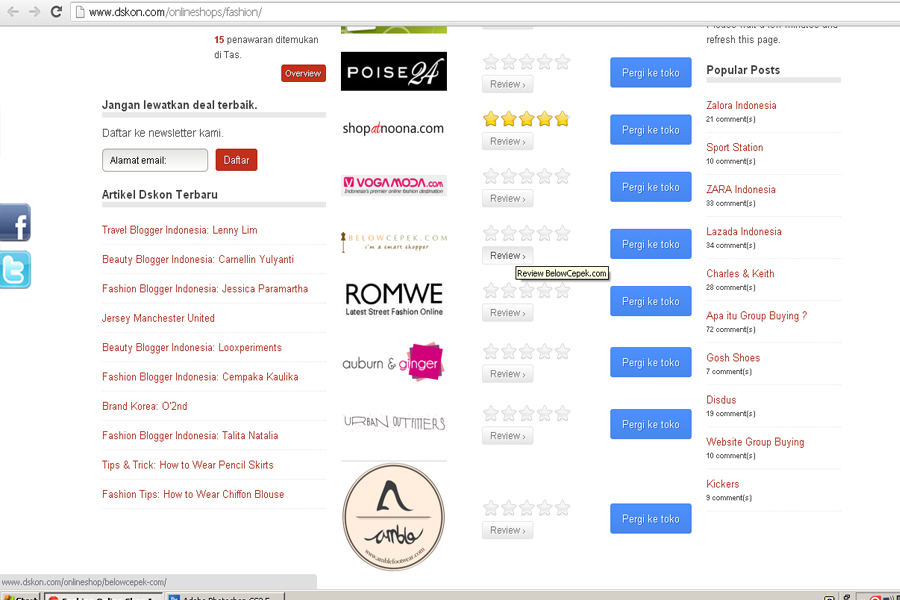Click the Overview red button
This screenshot has width=900, height=600.
[303, 73]
